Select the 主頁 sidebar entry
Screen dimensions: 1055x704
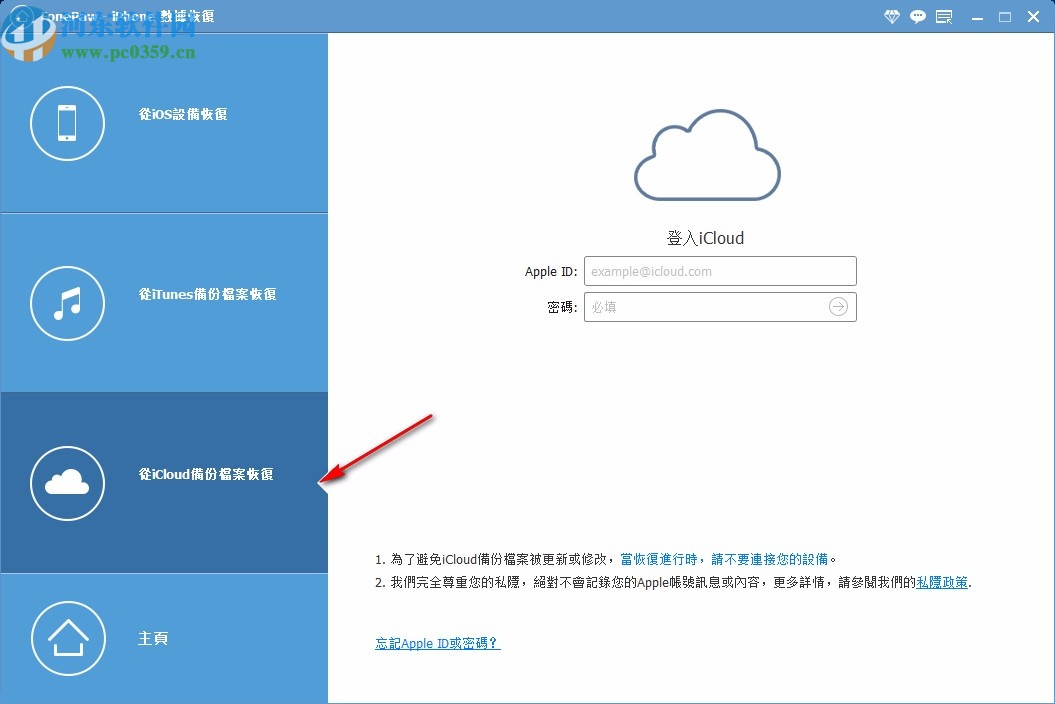coord(153,638)
